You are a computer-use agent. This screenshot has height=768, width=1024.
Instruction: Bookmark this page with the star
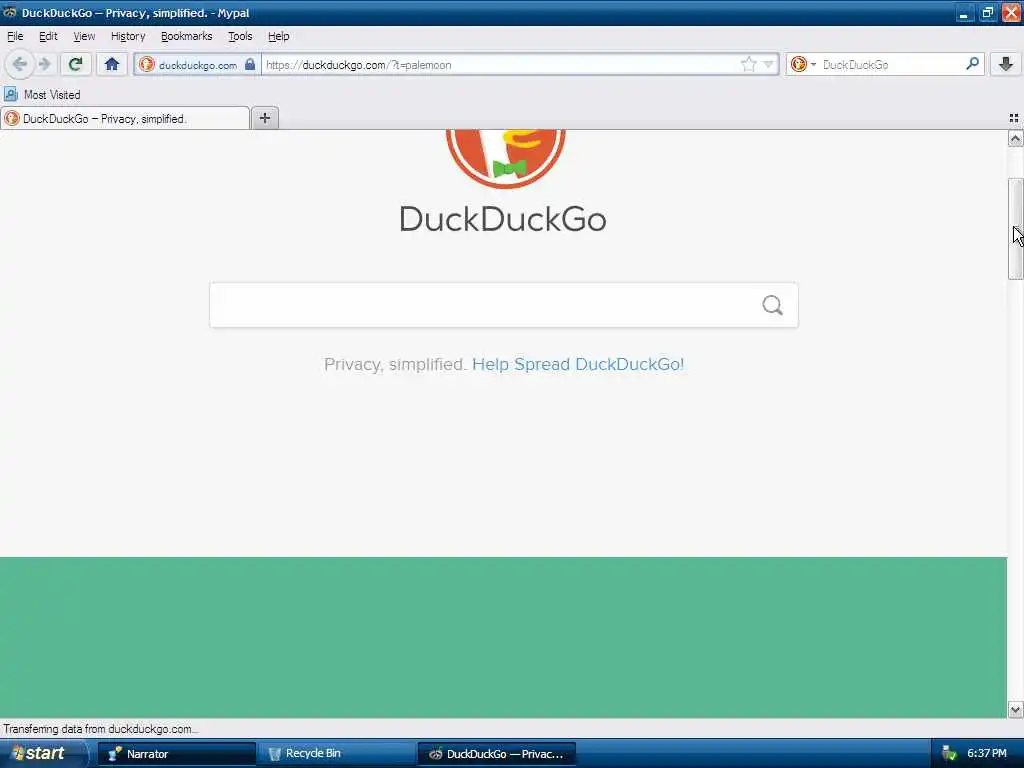(x=748, y=64)
